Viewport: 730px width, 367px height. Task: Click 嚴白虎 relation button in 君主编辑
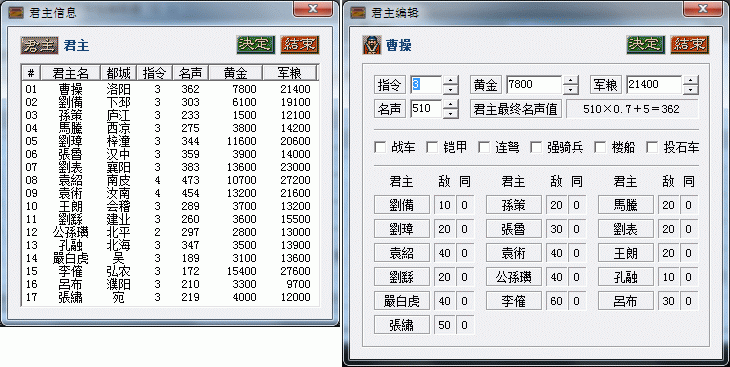click(x=402, y=301)
